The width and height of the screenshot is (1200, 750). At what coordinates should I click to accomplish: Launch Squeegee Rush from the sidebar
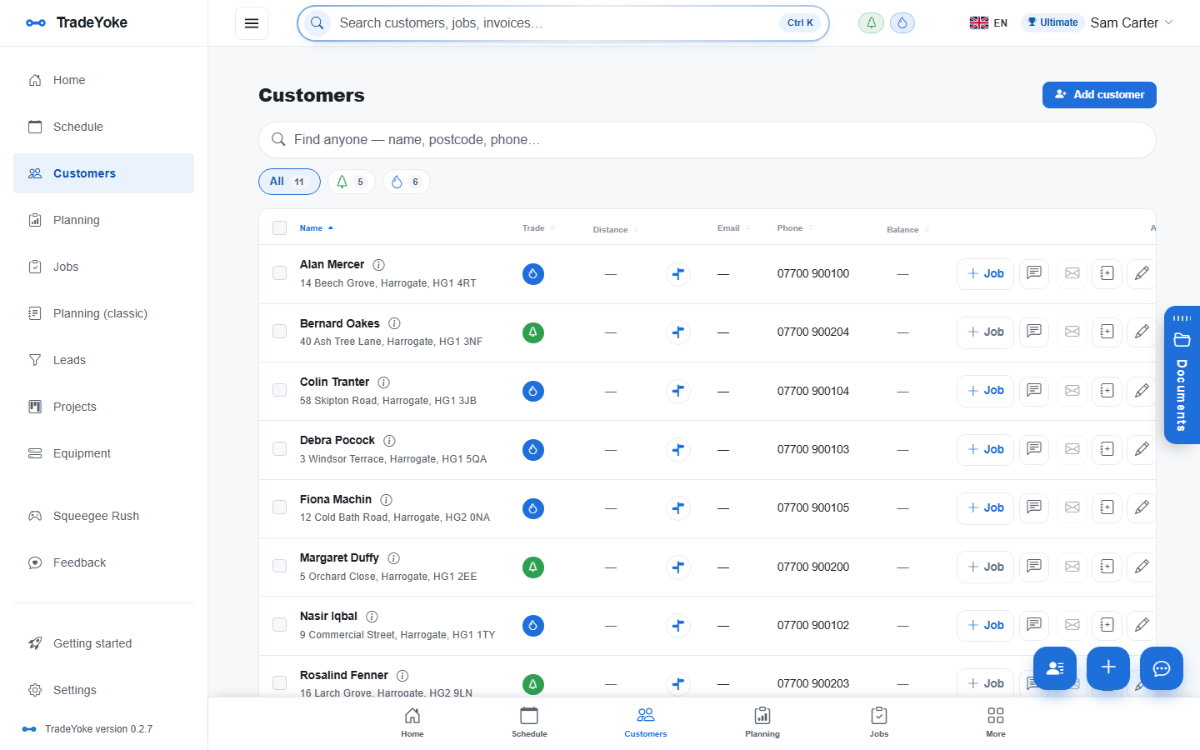pyautogui.click(x=103, y=516)
